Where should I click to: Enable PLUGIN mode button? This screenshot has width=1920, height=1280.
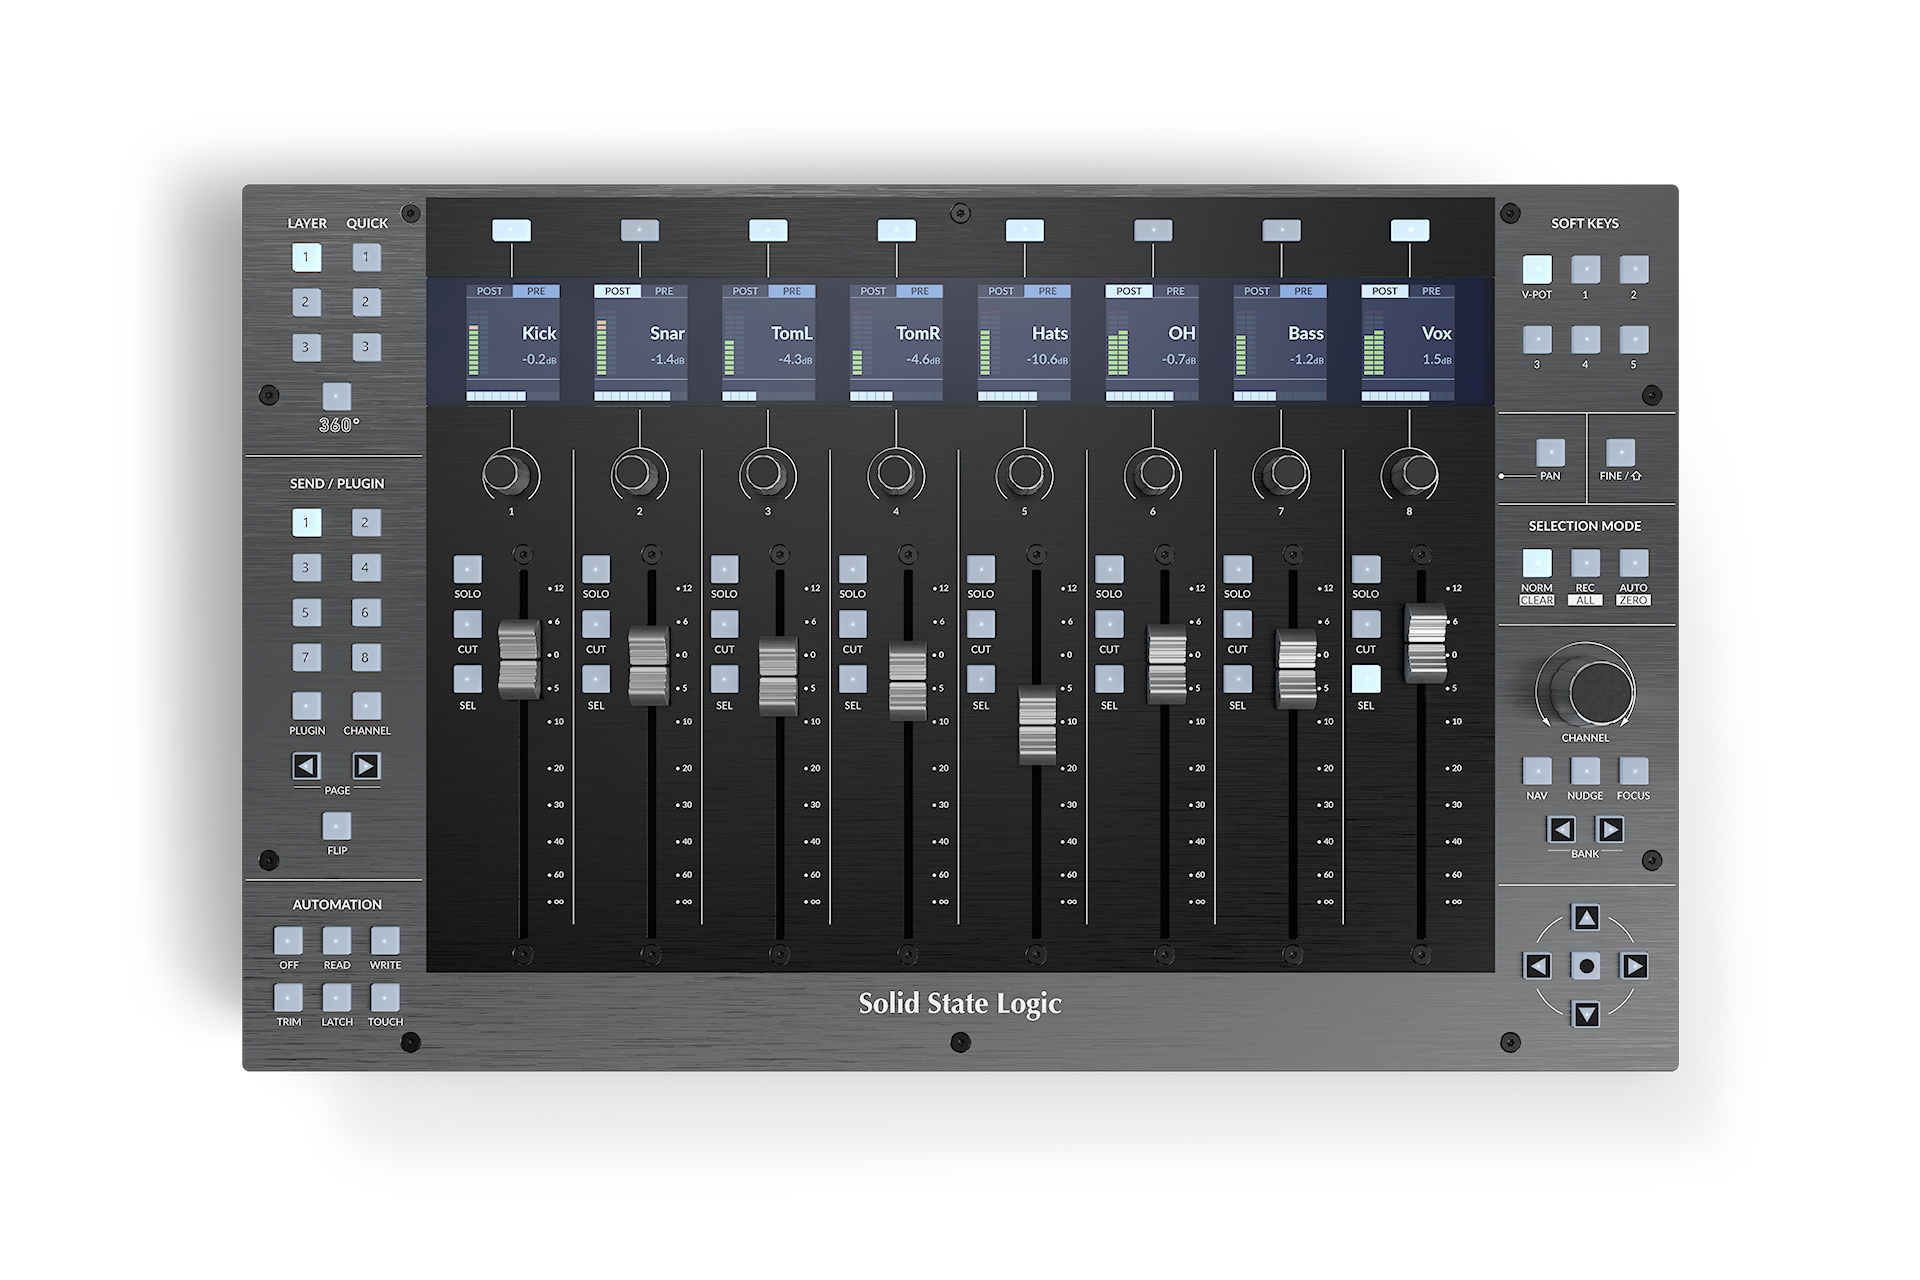point(306,706)
